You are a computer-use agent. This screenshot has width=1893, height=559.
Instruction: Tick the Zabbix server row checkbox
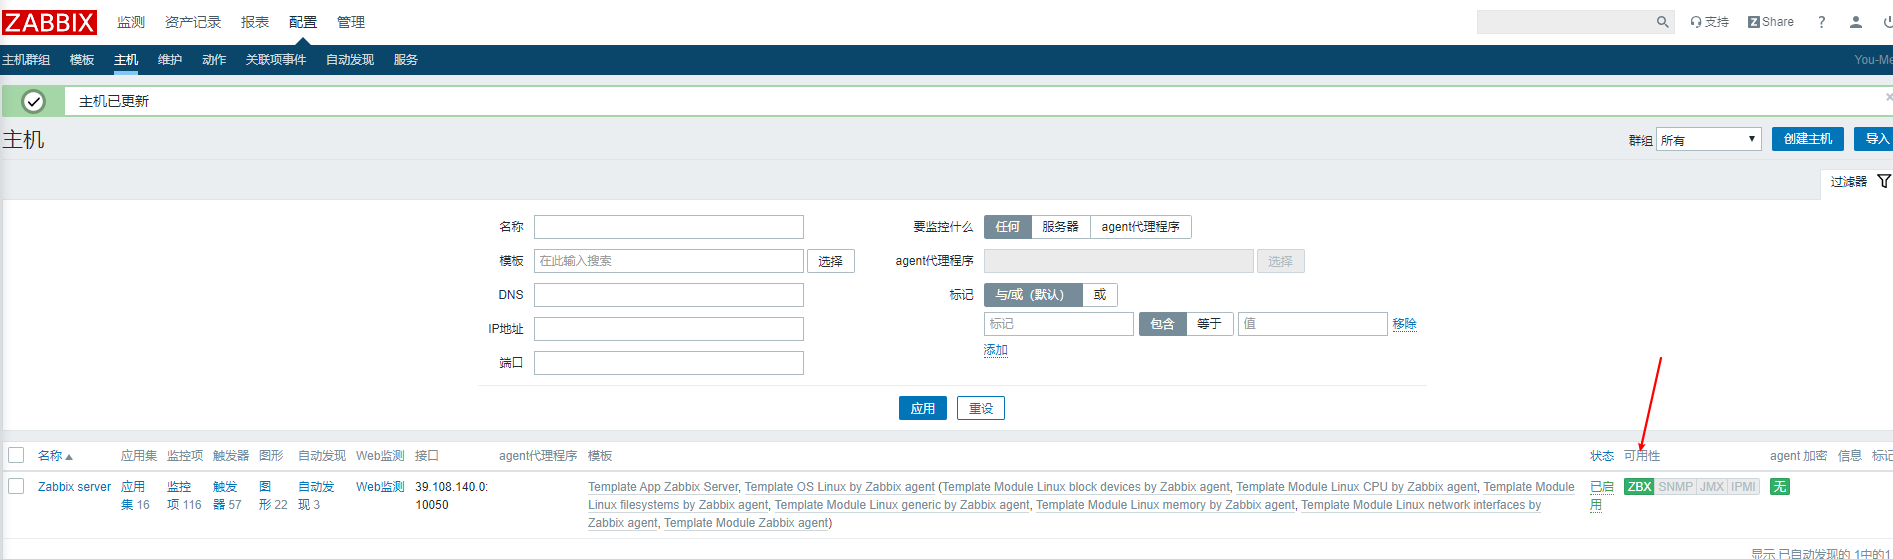[x=16, y=487]
